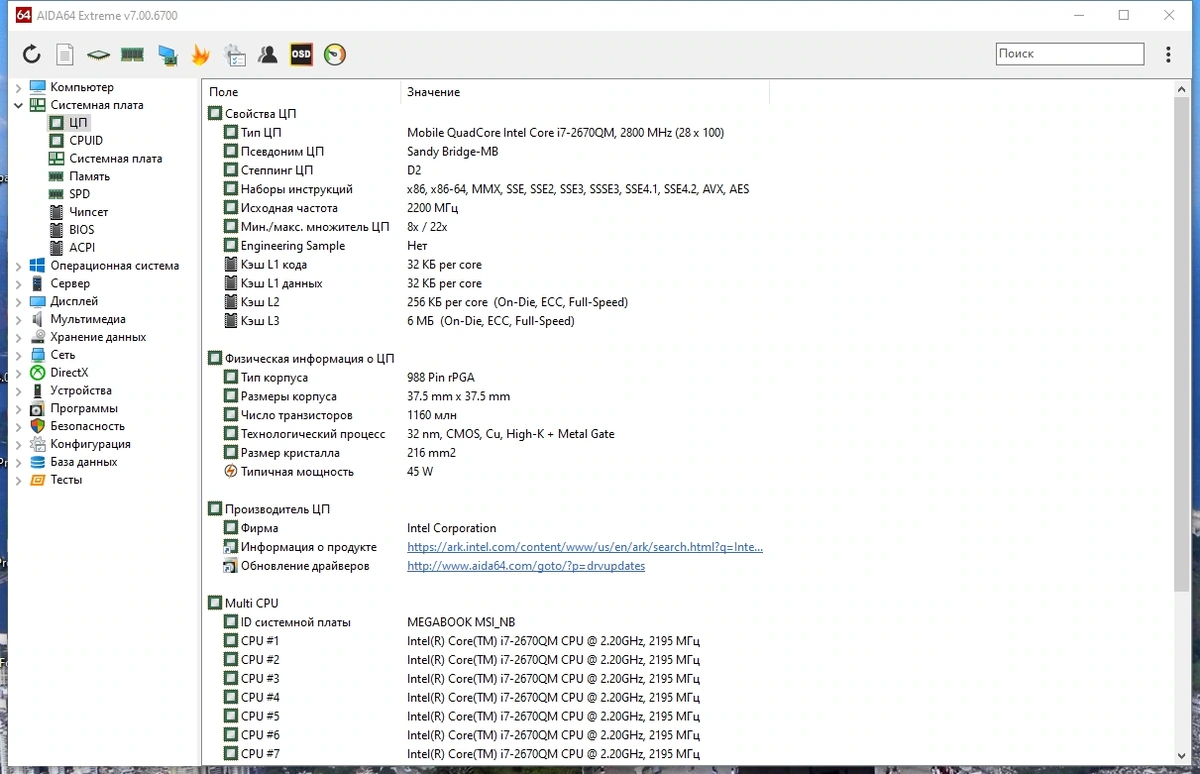The width and height of the screenshot is (1200, 774).
Task: Select База данных in the tree
Action: [x=84, y=462]
